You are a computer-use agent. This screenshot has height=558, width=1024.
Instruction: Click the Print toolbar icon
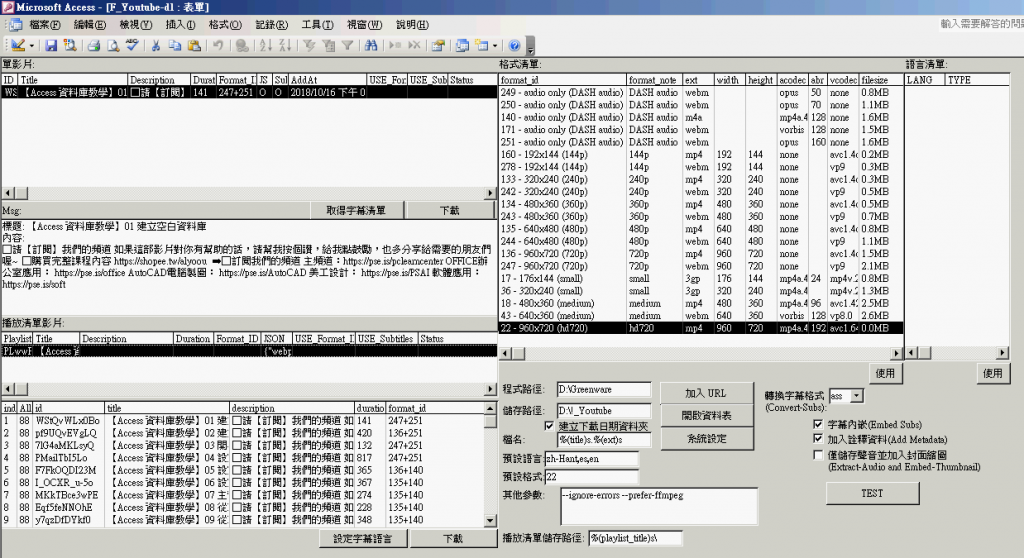[x=94, y=46]
